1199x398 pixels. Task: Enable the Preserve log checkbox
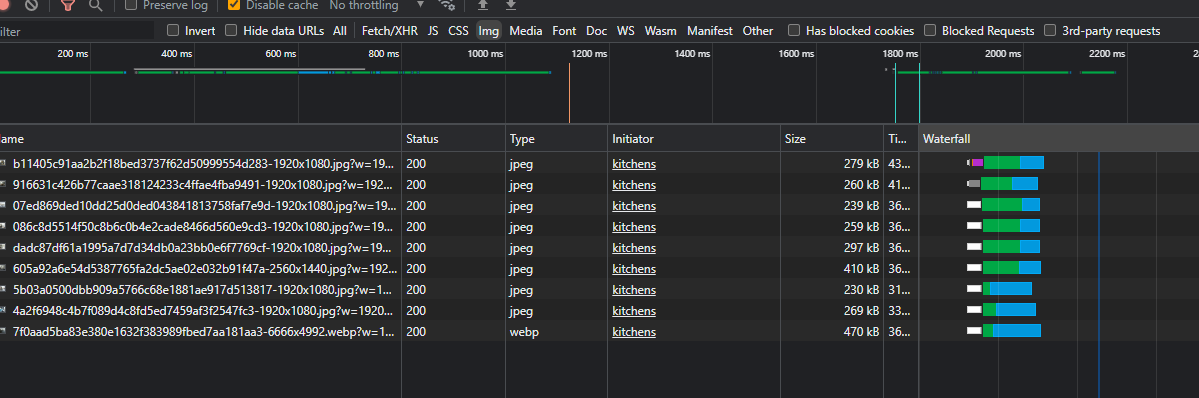click(x=131, y=5)
